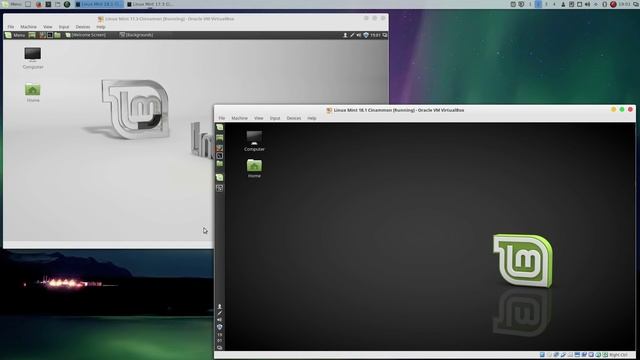Open file manager from Mint 17.3 guest panel
Viewport: 640px width, 360px height.
(57, 35)
